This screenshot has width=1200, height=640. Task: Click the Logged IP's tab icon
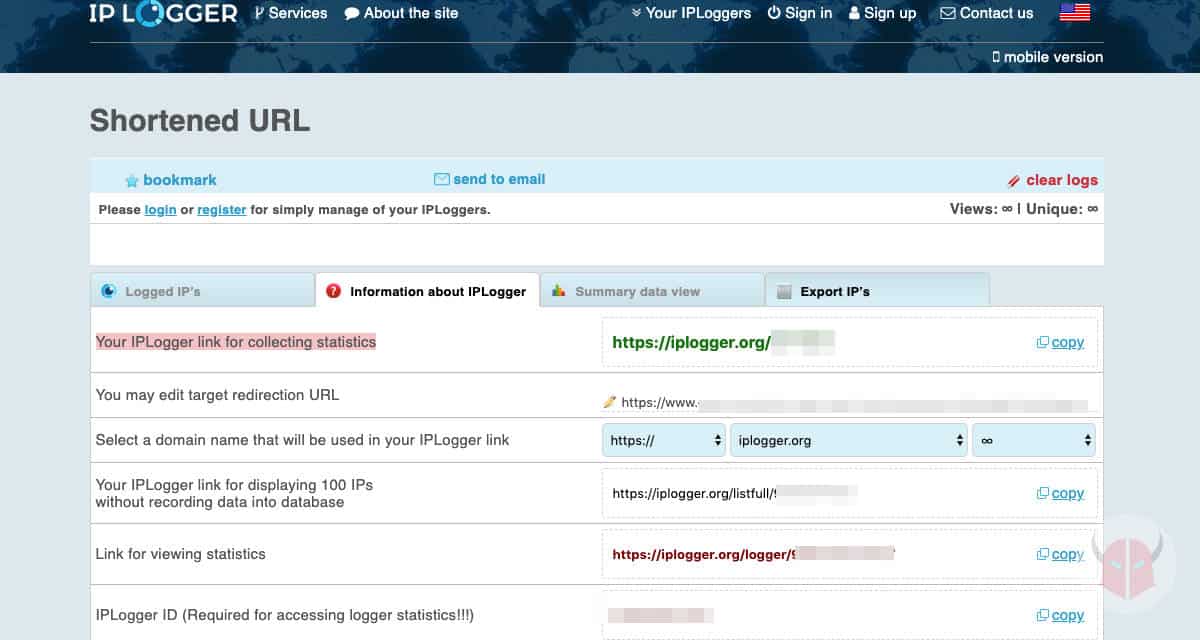pyautogui.click(x=109, y=291)
